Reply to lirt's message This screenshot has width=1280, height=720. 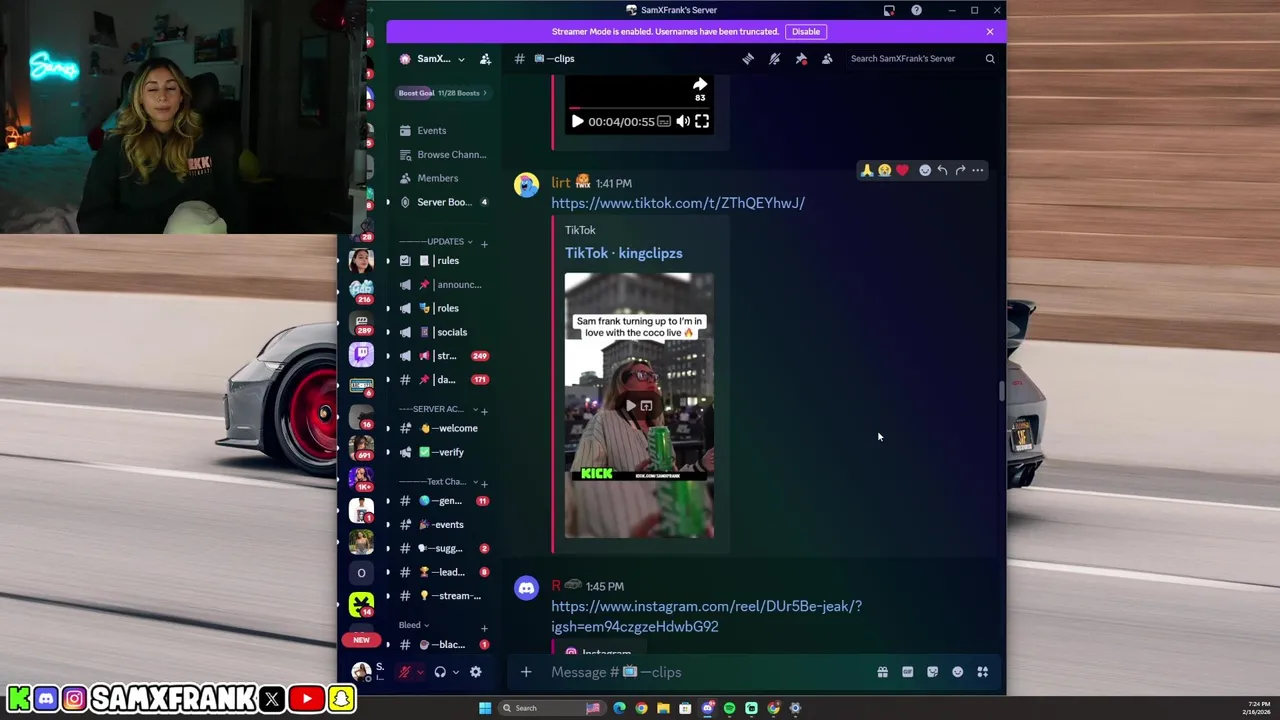click(942, 171)
